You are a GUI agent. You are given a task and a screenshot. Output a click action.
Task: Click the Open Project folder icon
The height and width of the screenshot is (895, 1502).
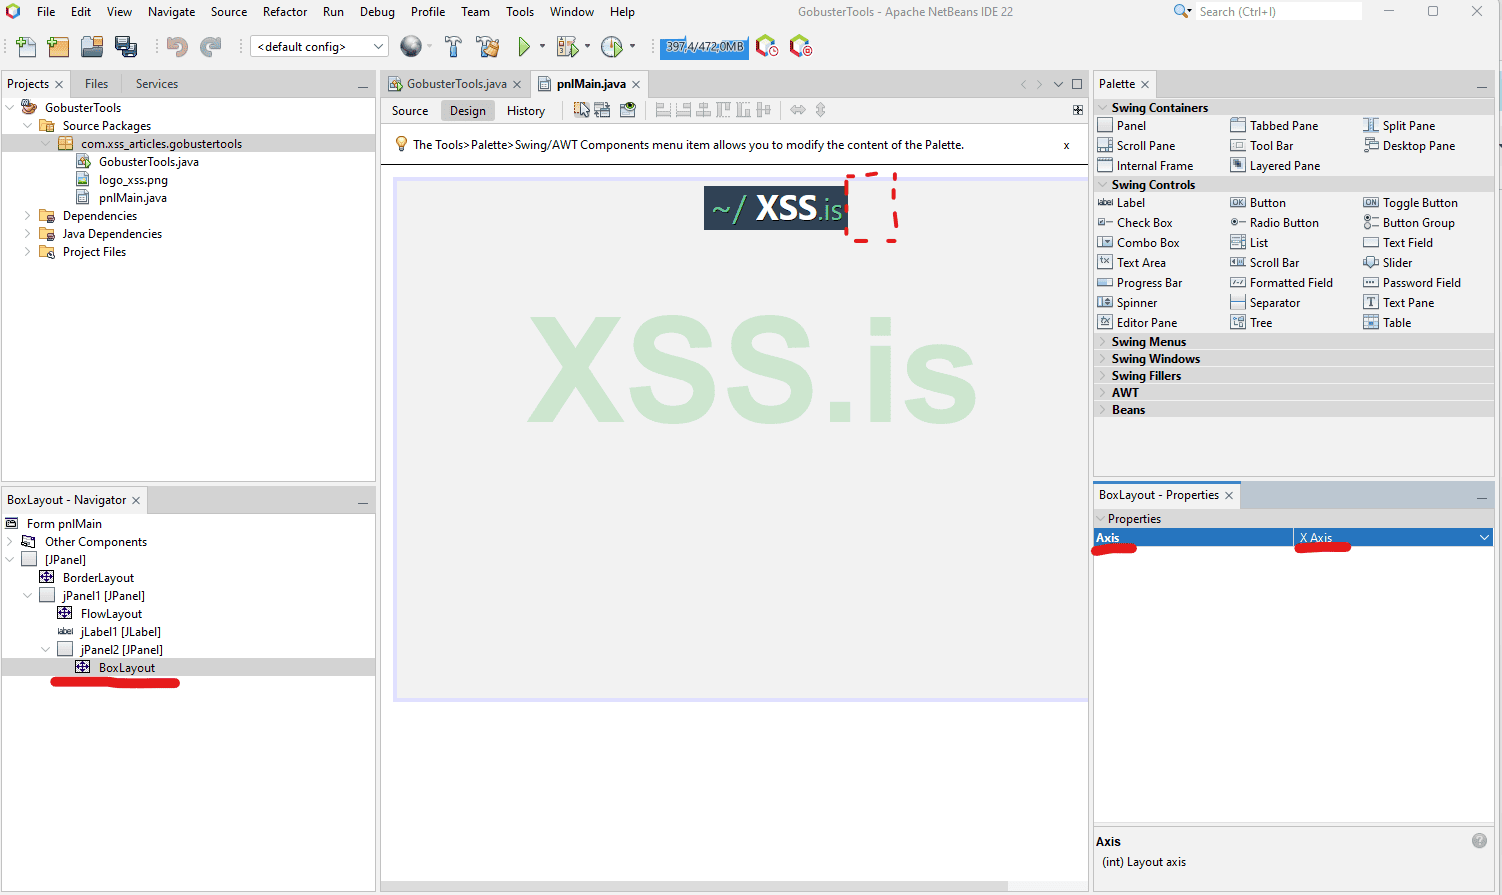(x=92, y=46)
